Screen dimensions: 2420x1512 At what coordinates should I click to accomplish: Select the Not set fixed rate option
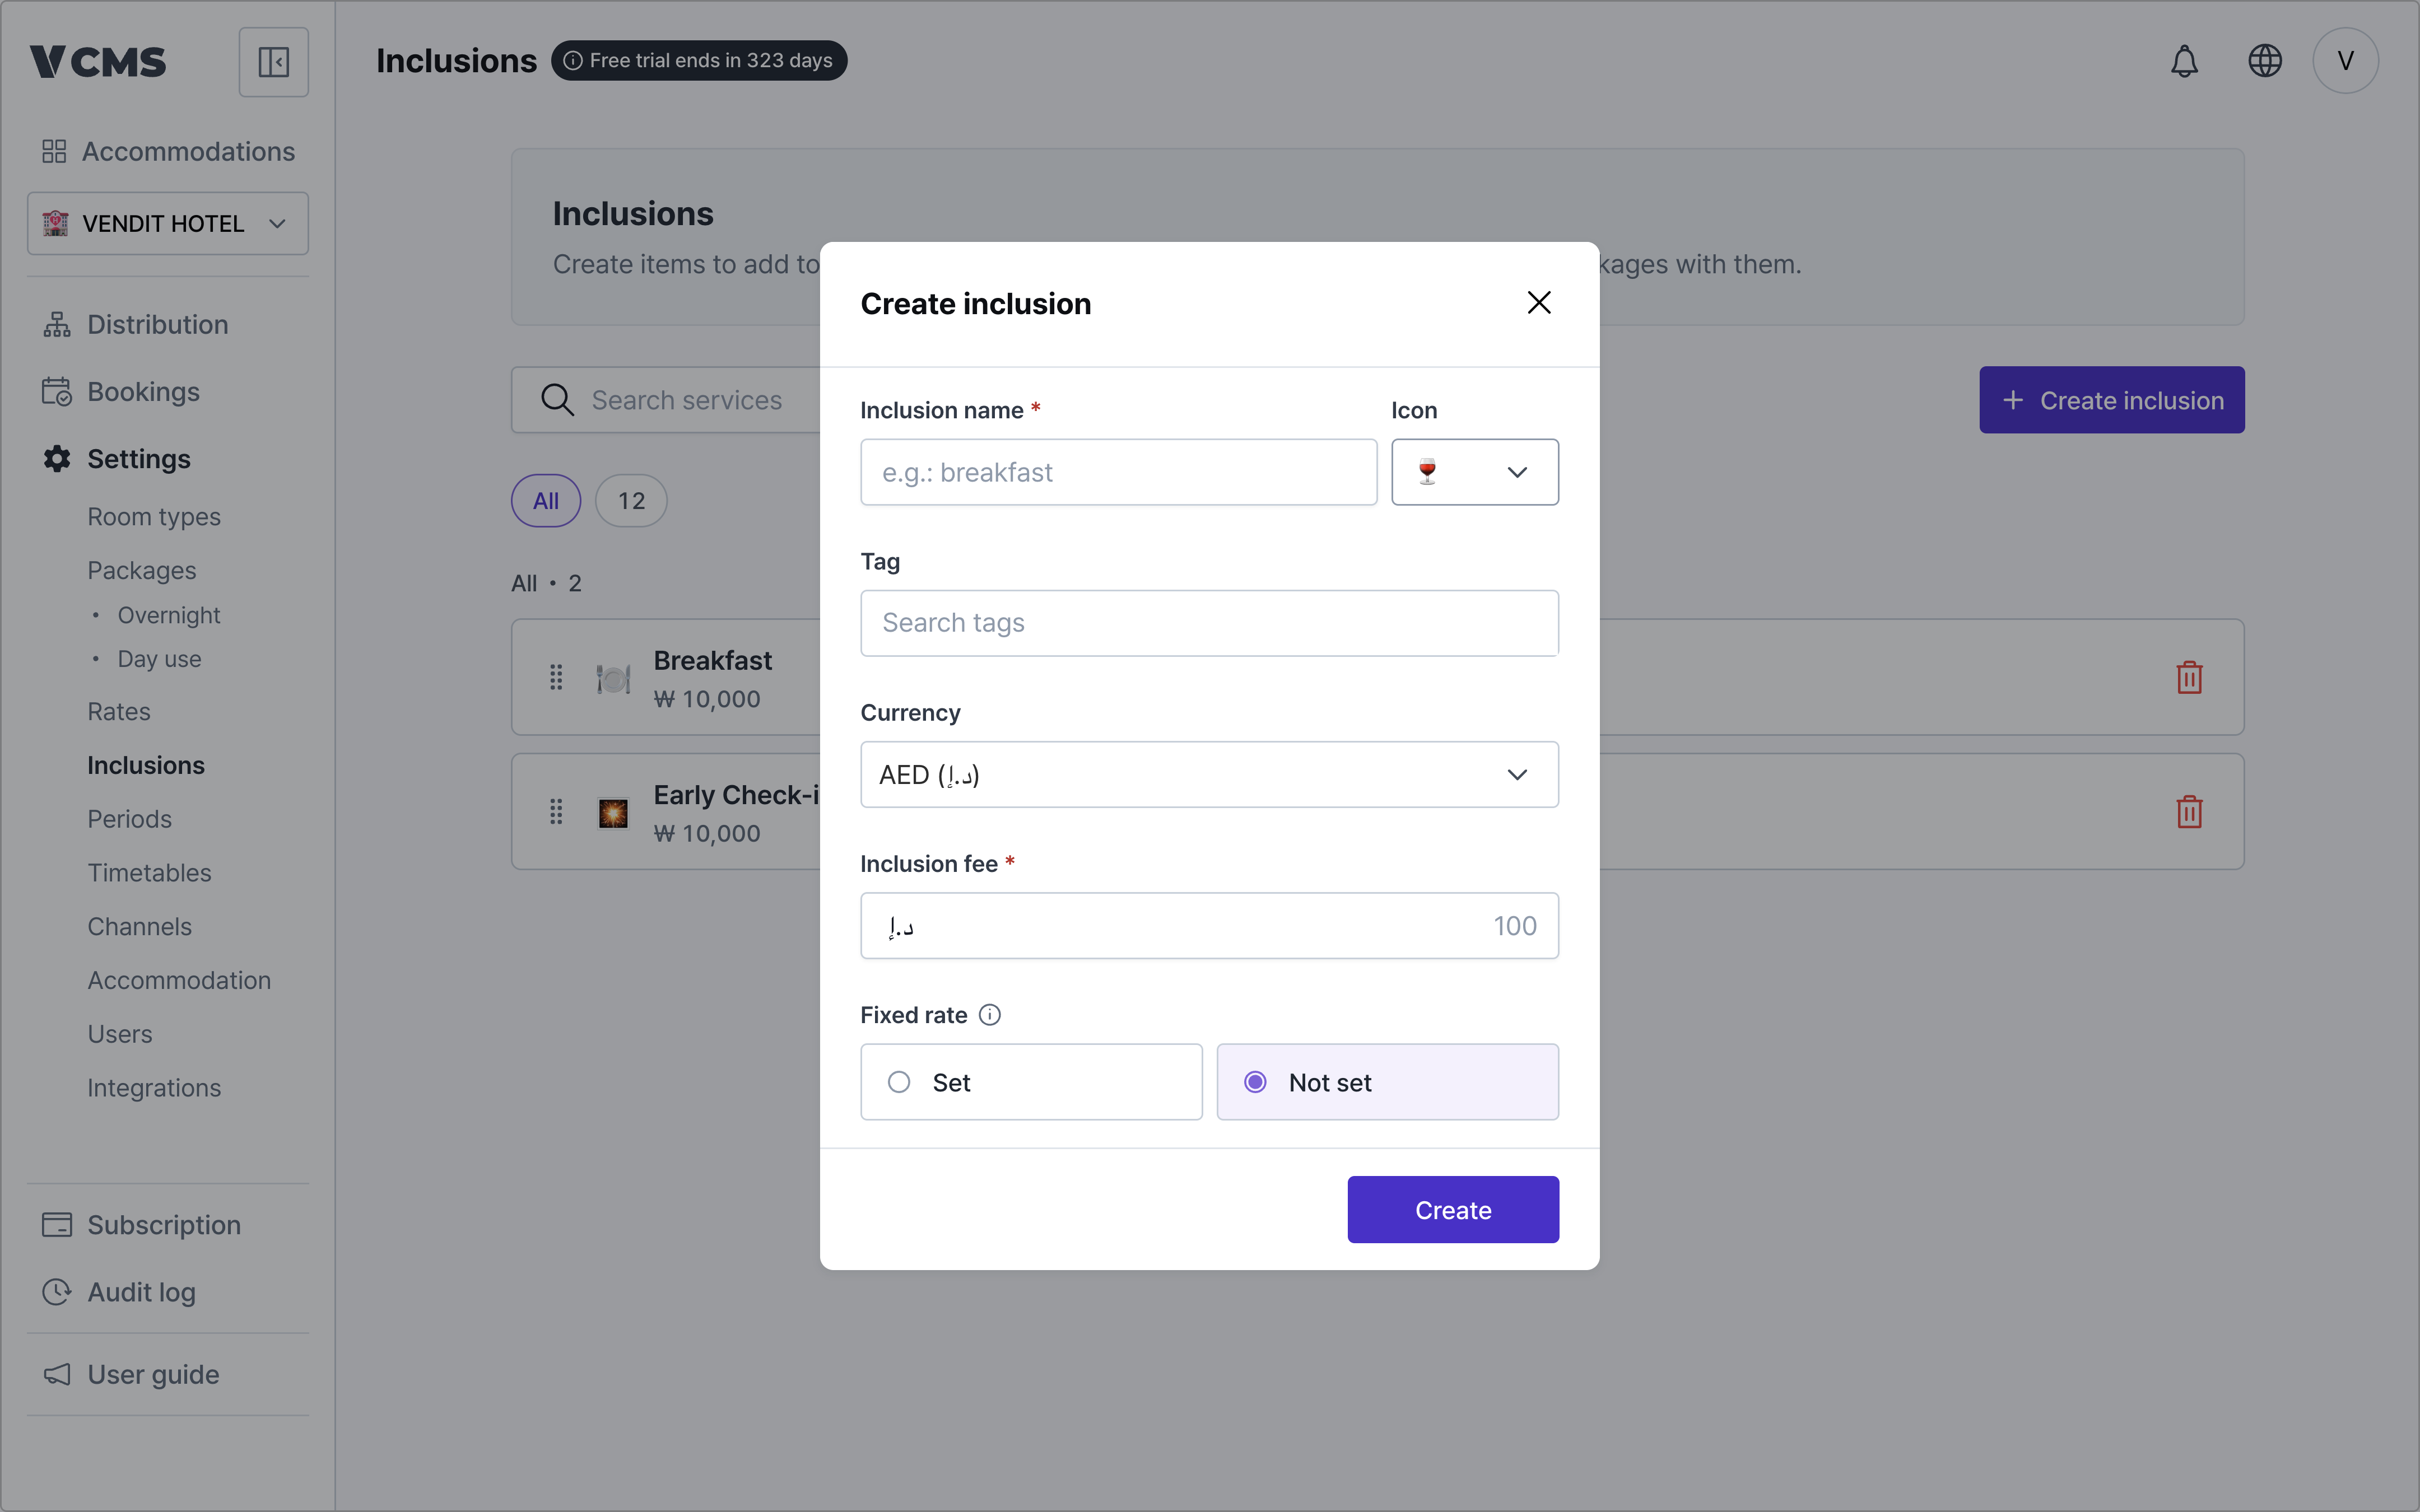pos(1387,1082)
